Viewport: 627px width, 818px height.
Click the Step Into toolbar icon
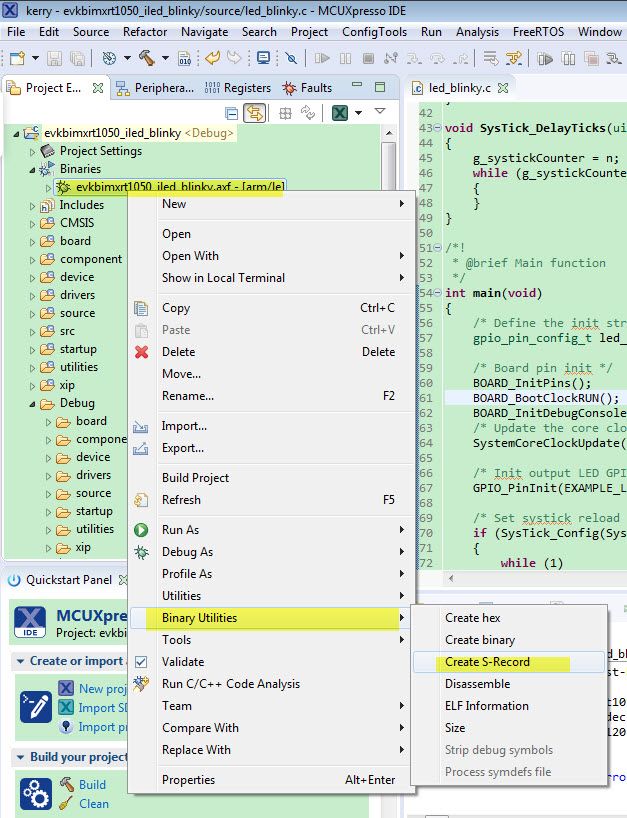pyautogui.click(x=415, y=58)
